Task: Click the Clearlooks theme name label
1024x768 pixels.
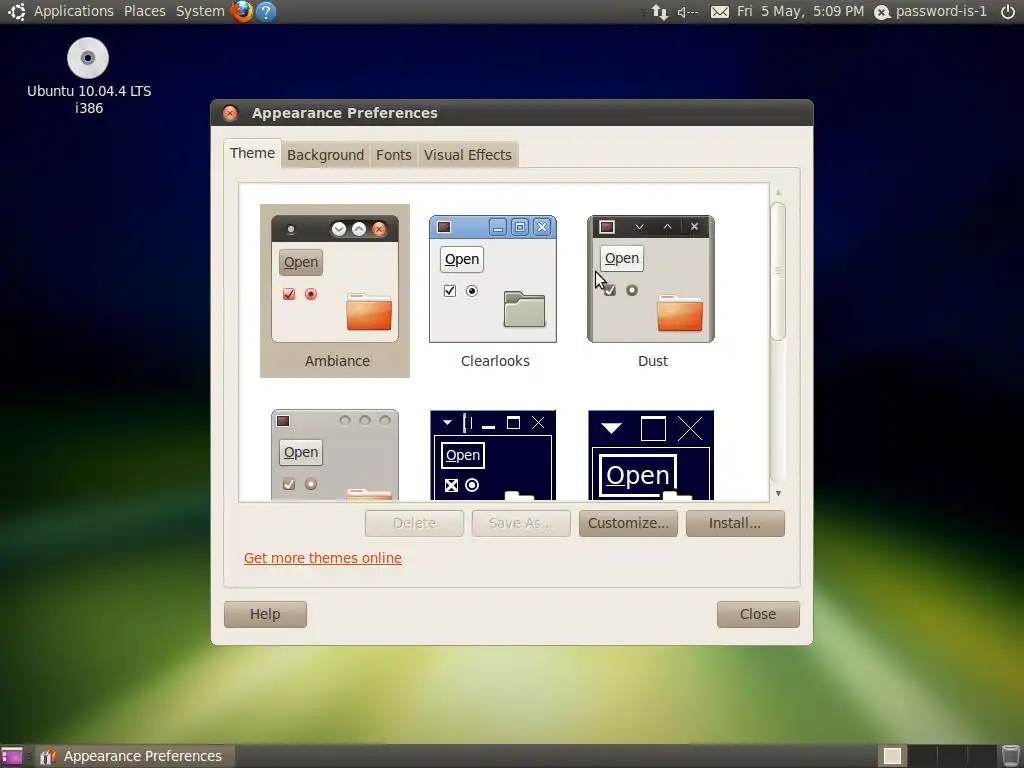Action: click(x=495, y=360)
